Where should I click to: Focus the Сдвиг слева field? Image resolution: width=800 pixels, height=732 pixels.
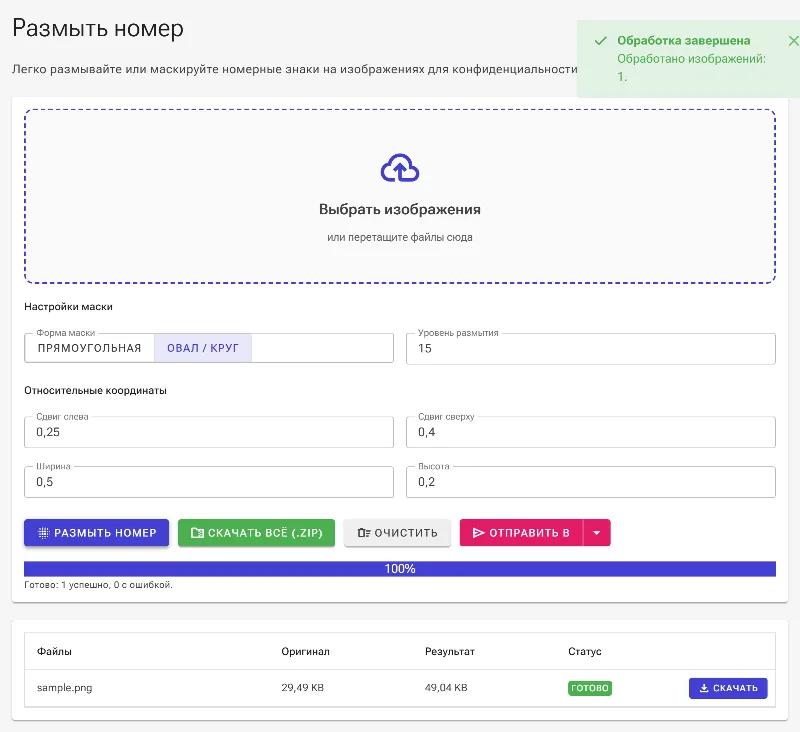click(x=209, y=432)
